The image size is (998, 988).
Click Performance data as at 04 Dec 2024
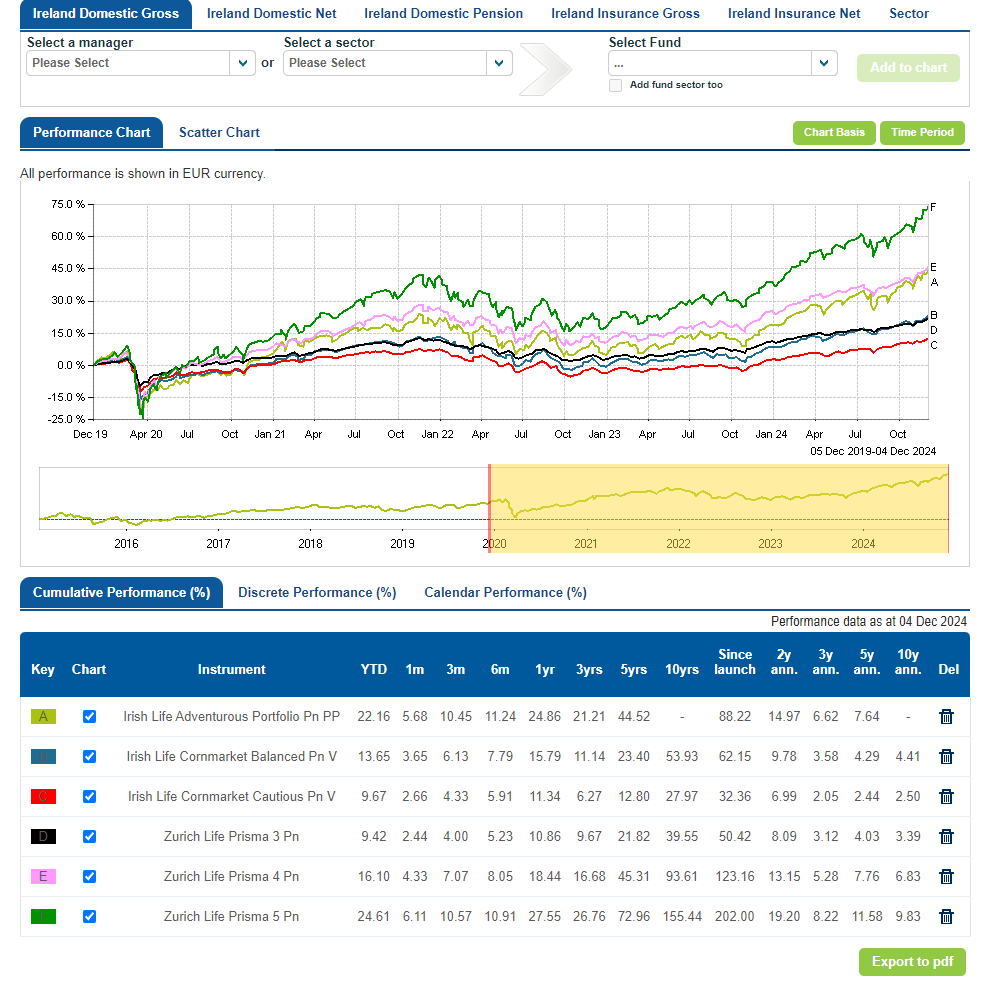pyautogui.click(x=869, y=621)
